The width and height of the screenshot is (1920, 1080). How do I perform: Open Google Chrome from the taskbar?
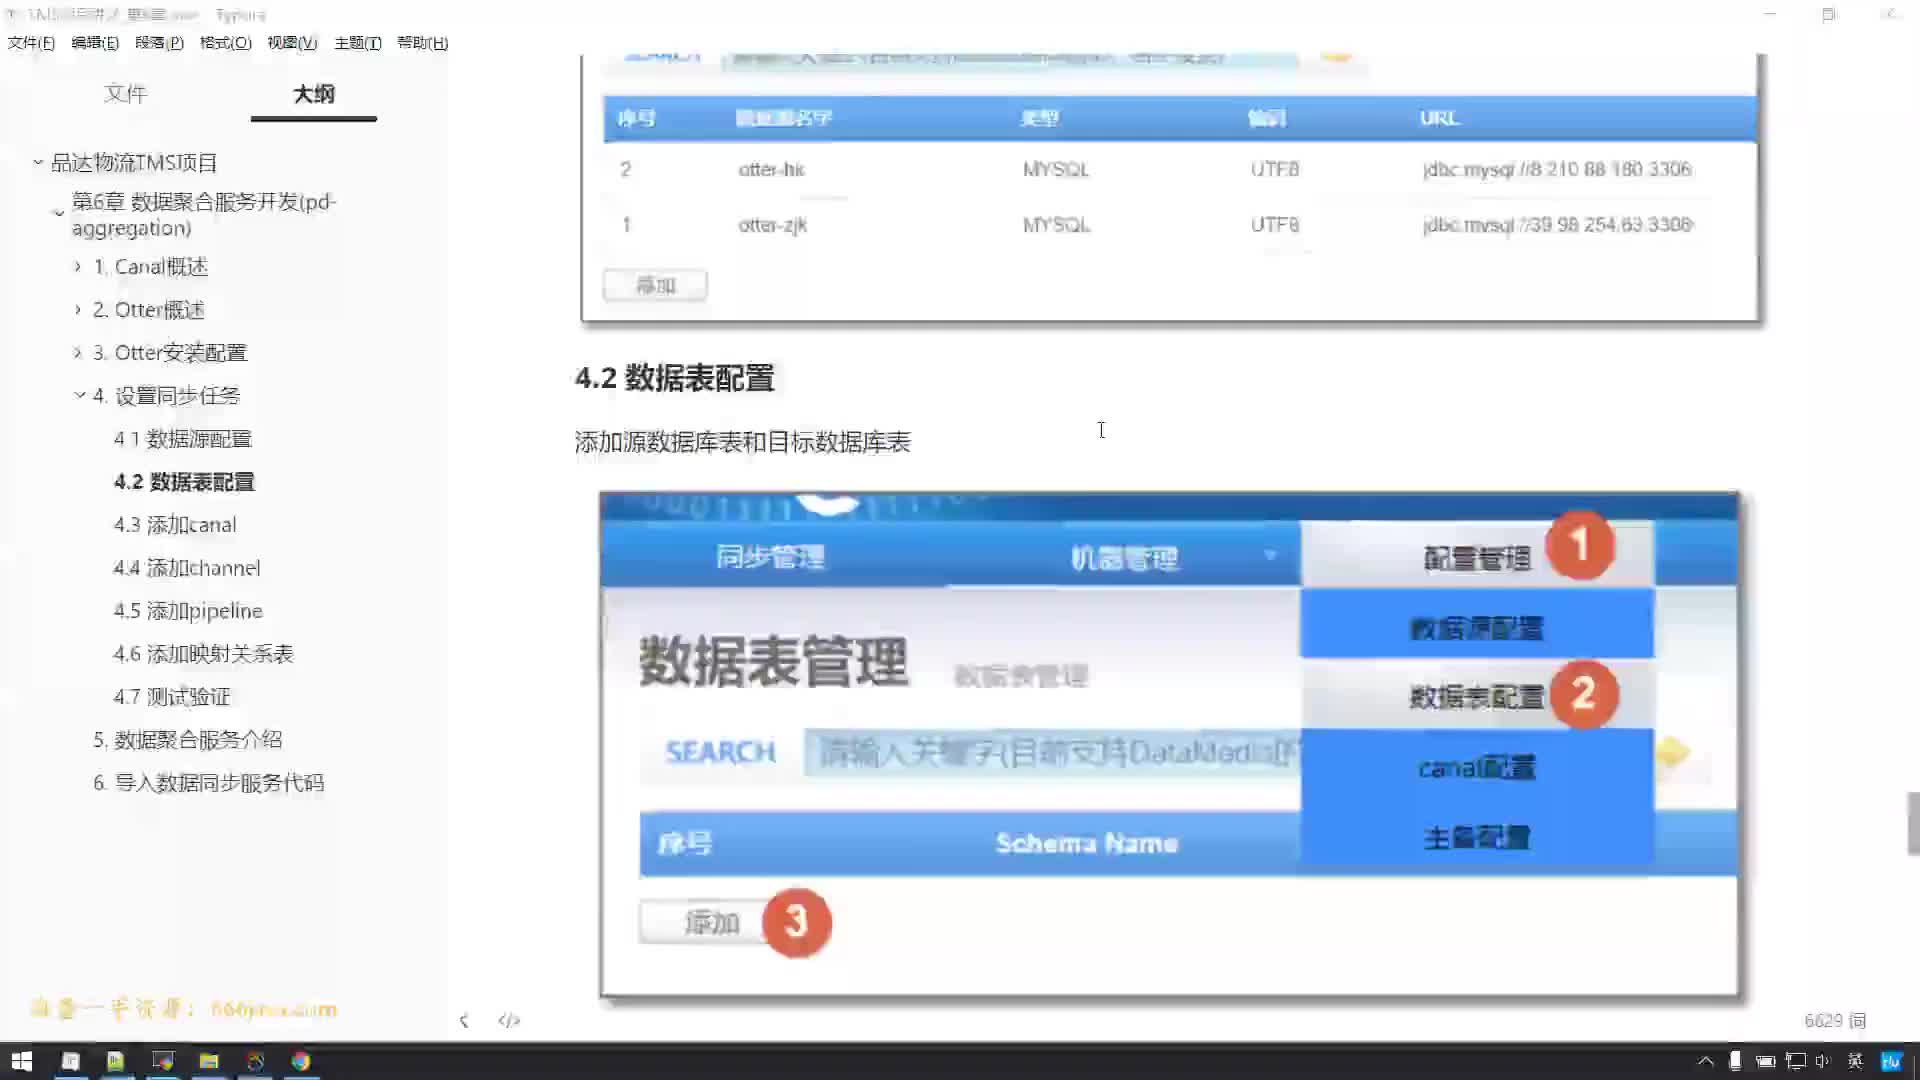coord(301,1061)
